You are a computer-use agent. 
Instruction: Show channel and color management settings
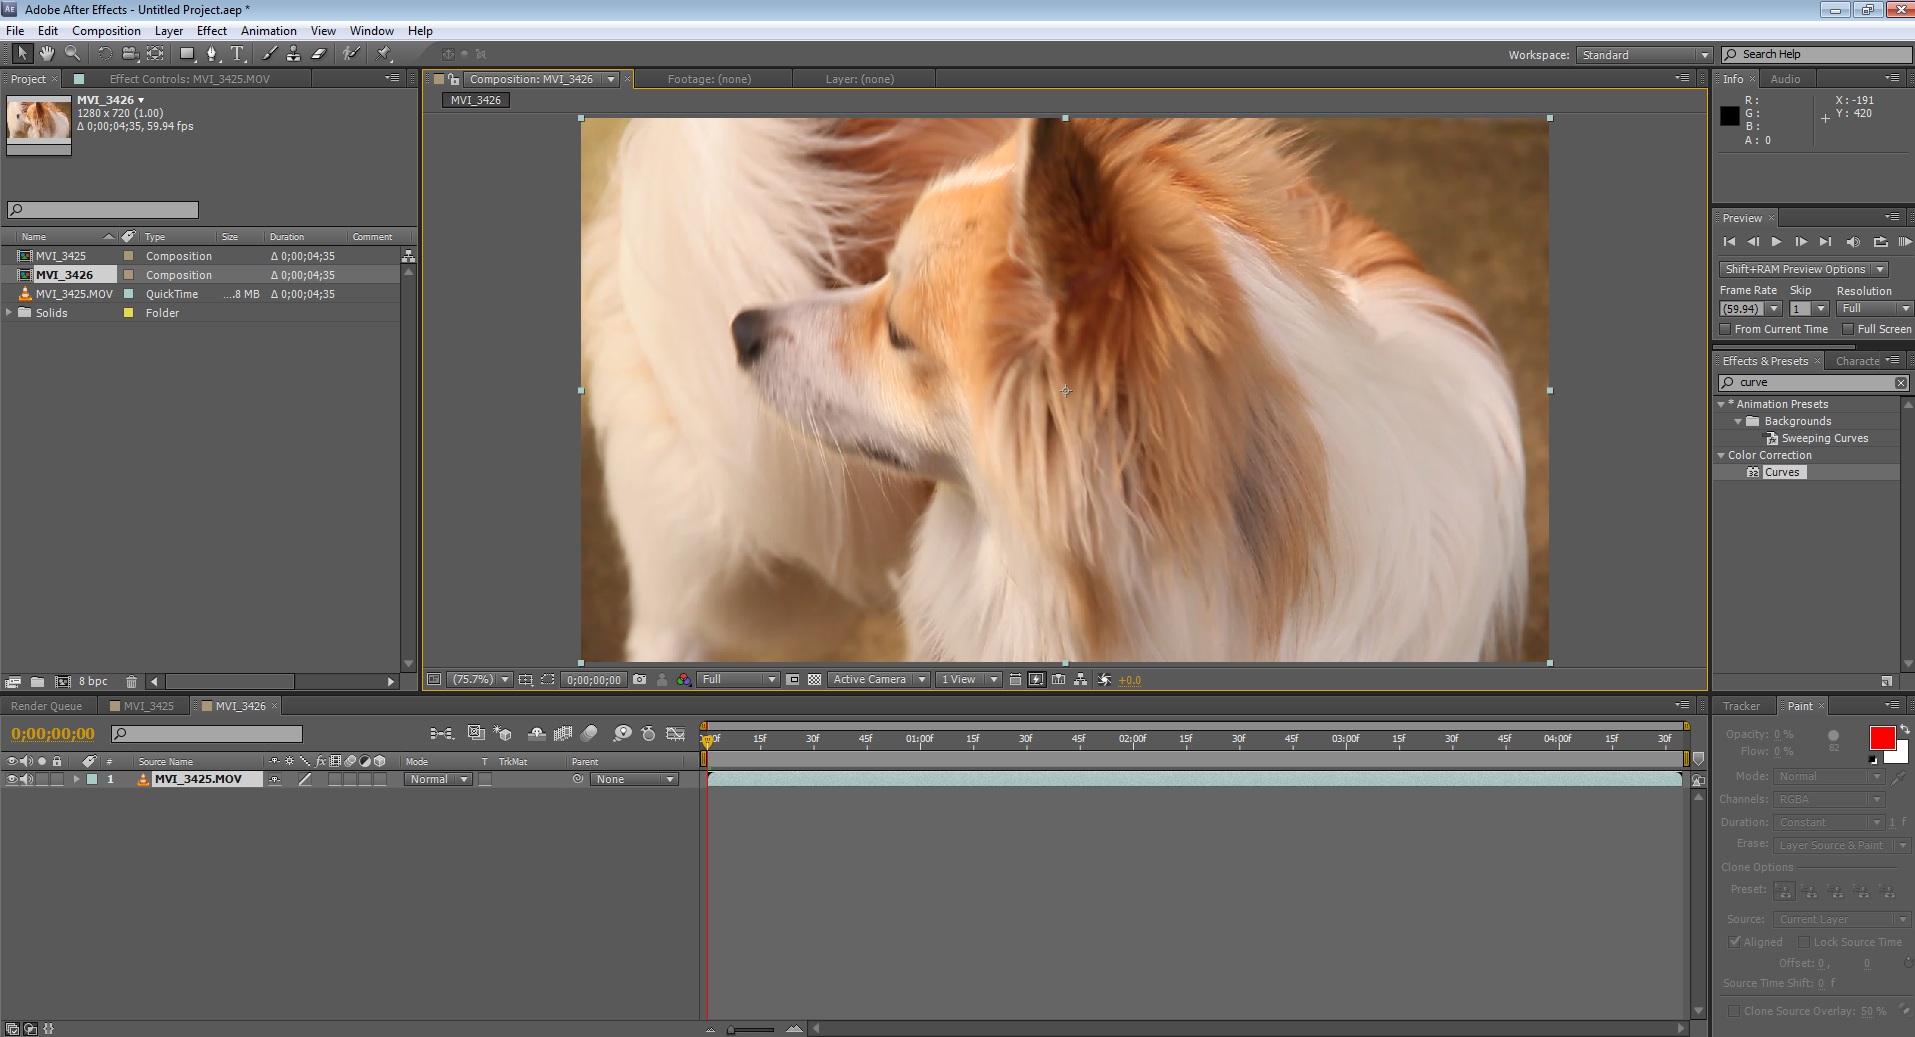click(684, 680)
